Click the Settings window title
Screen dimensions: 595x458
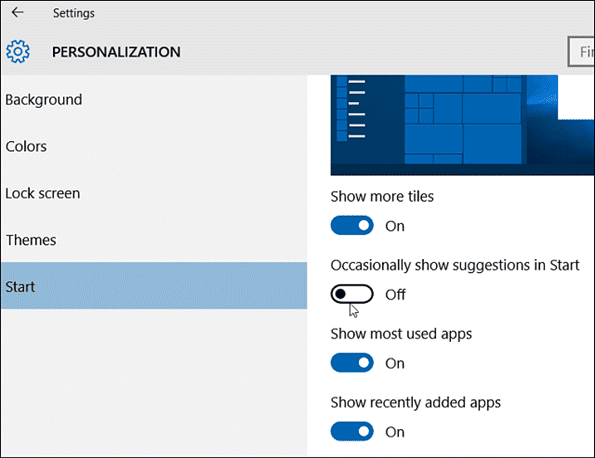point(74,13)
